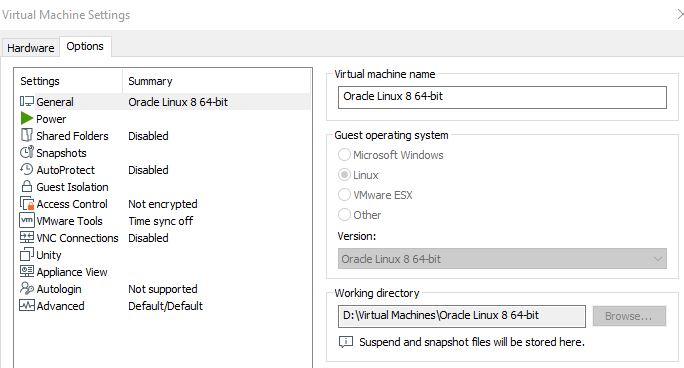Select the Linux radio button
The width and height of the screenshot is (684, 368).
(x=344, y=175)
